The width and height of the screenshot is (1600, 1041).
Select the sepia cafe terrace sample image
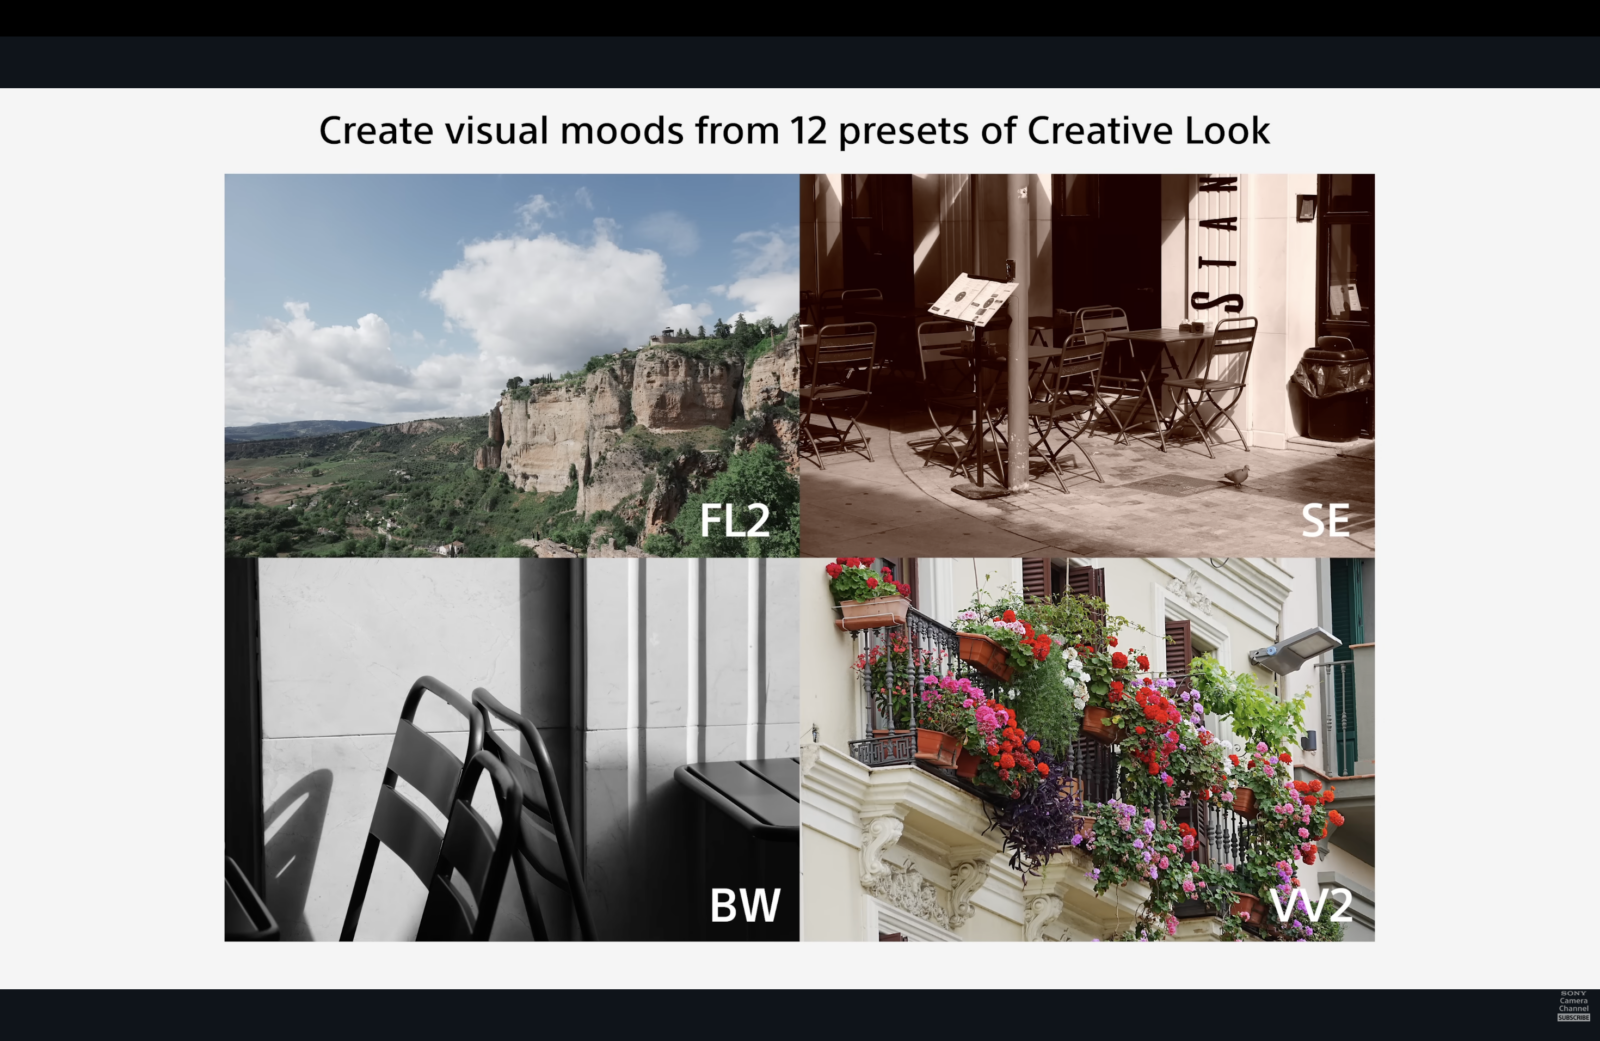click(1087, 365)
